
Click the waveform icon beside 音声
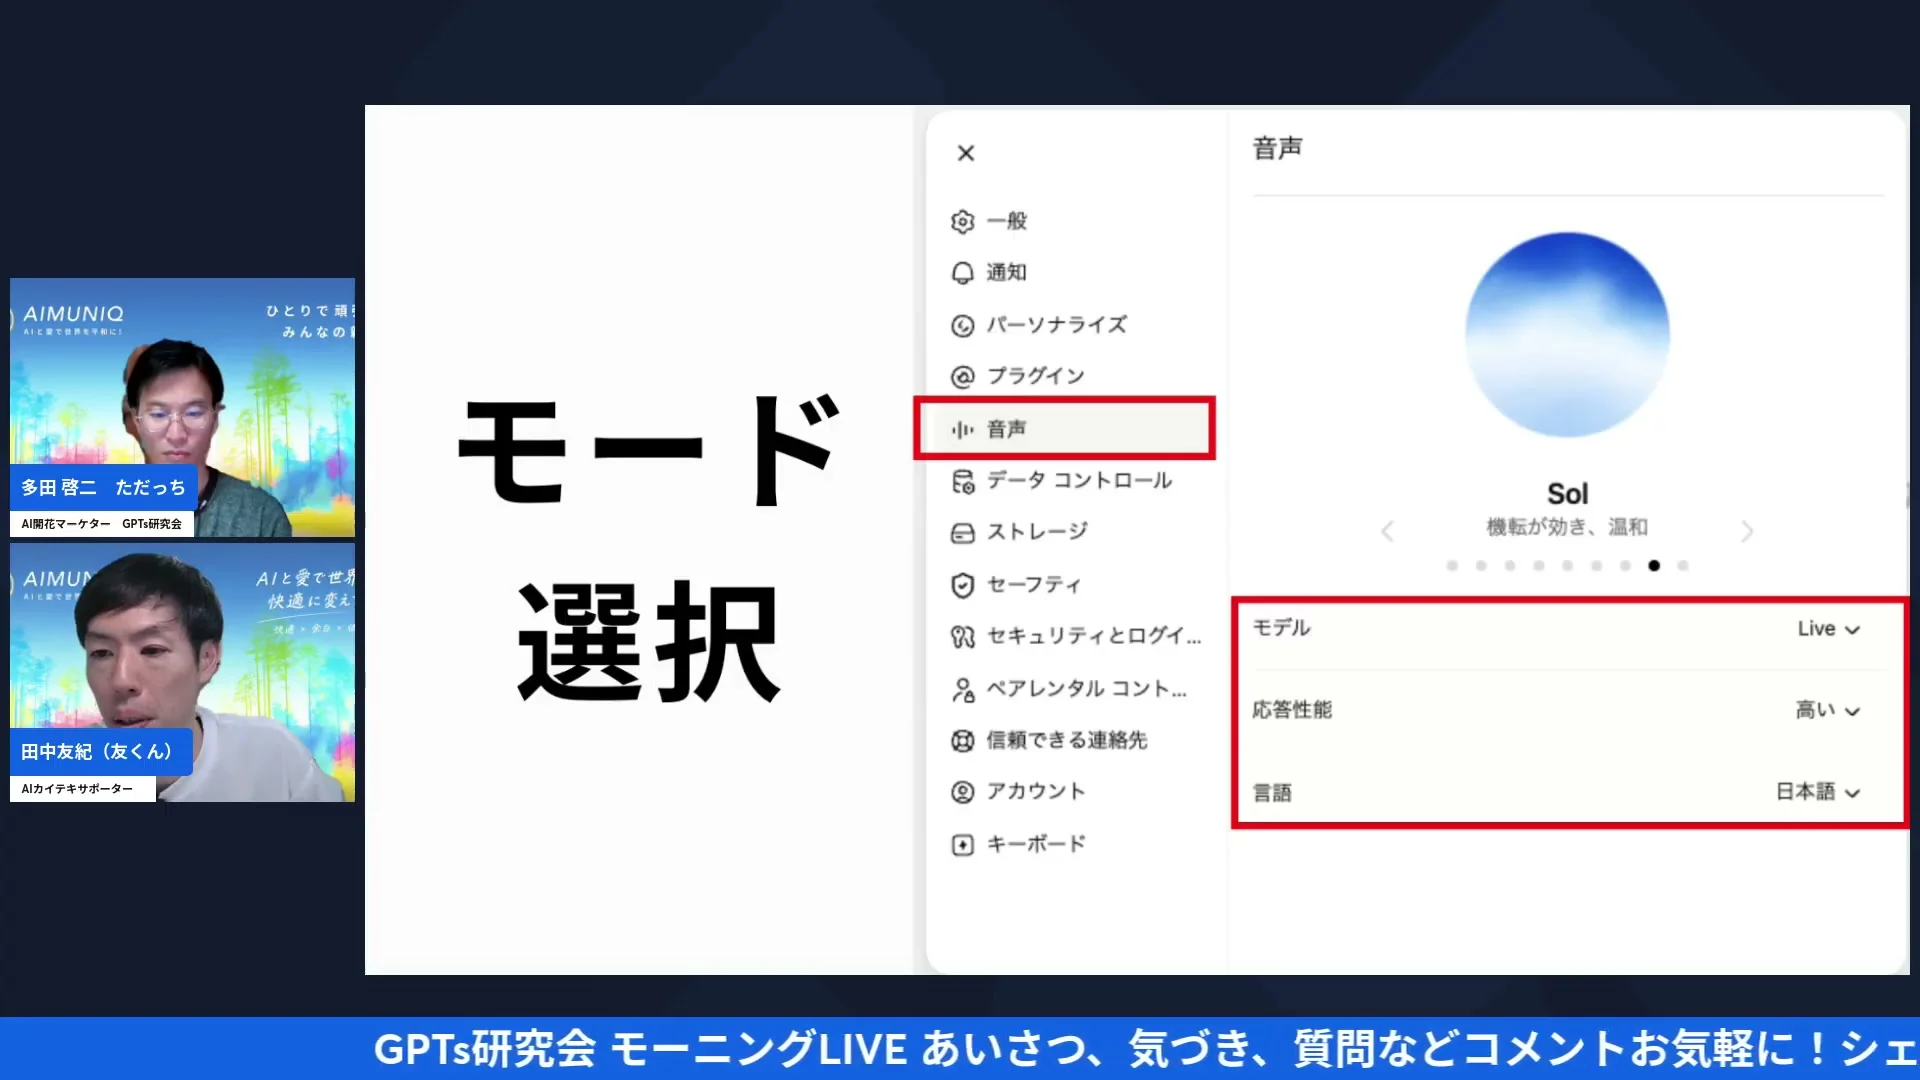tap(962, 429)
